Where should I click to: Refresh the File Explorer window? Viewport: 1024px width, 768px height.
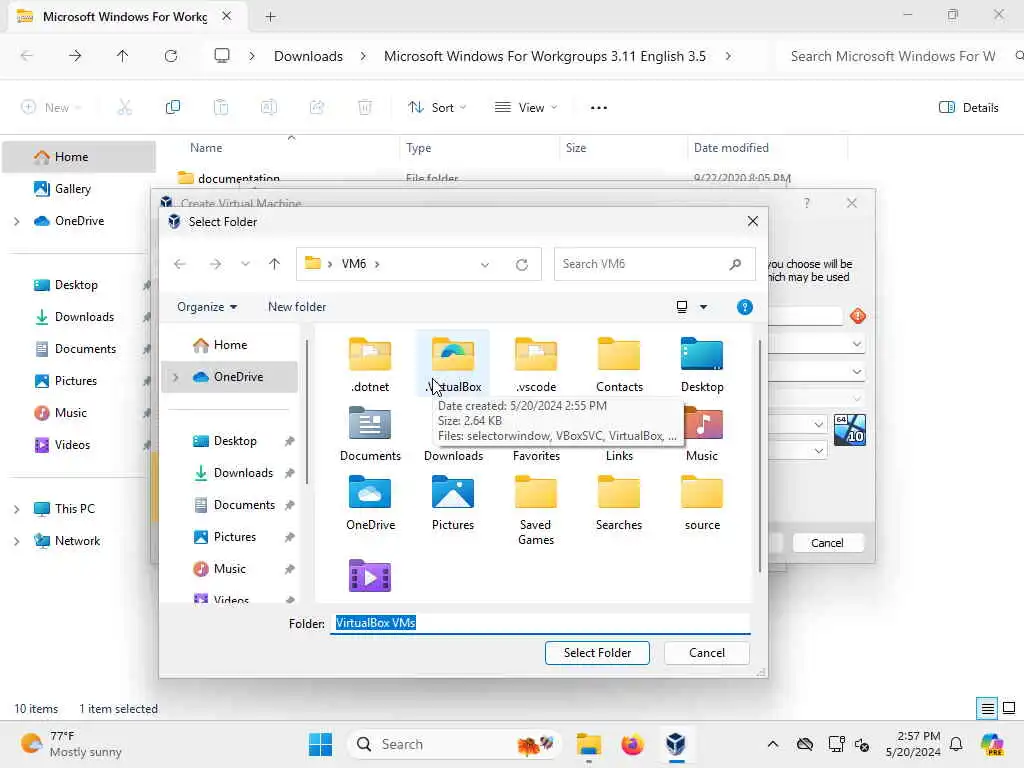tap(171, 56)
